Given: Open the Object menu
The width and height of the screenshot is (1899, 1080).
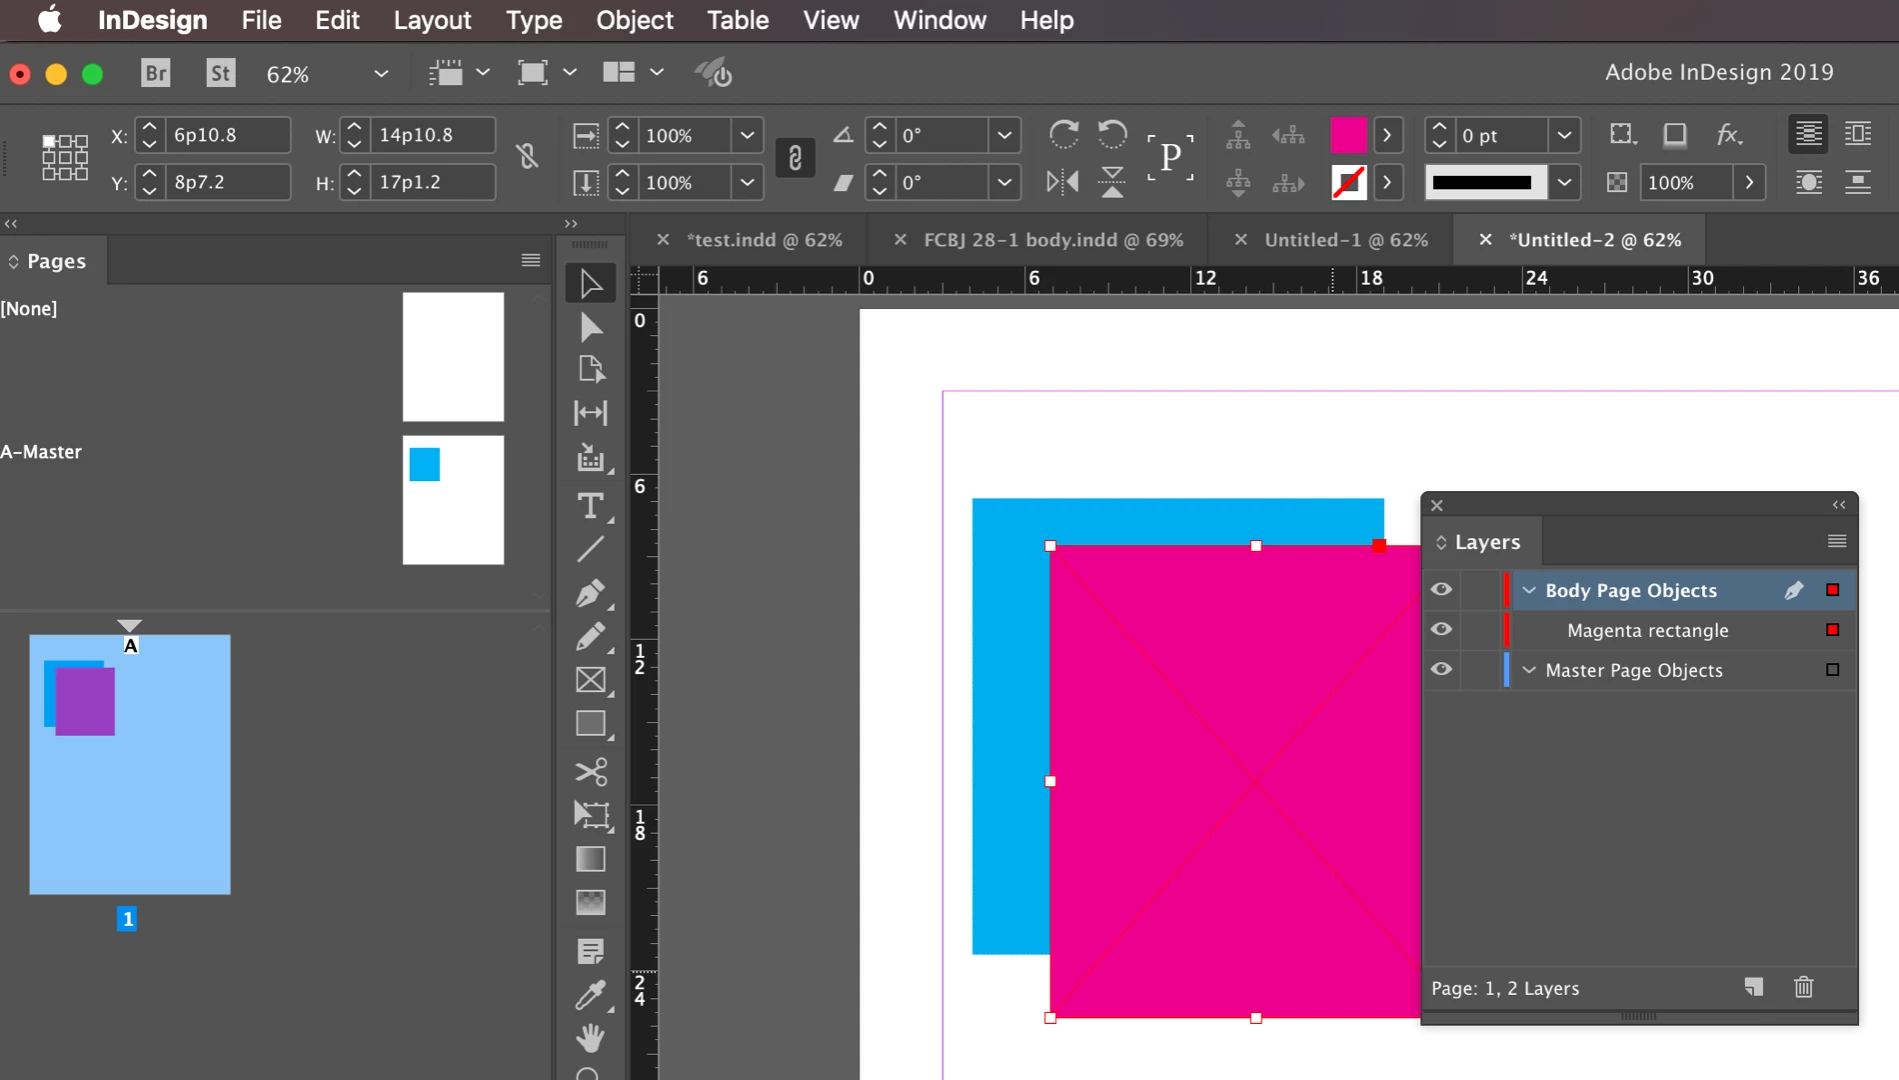Looking at the screenshot, I should click(x=634, y=20).
